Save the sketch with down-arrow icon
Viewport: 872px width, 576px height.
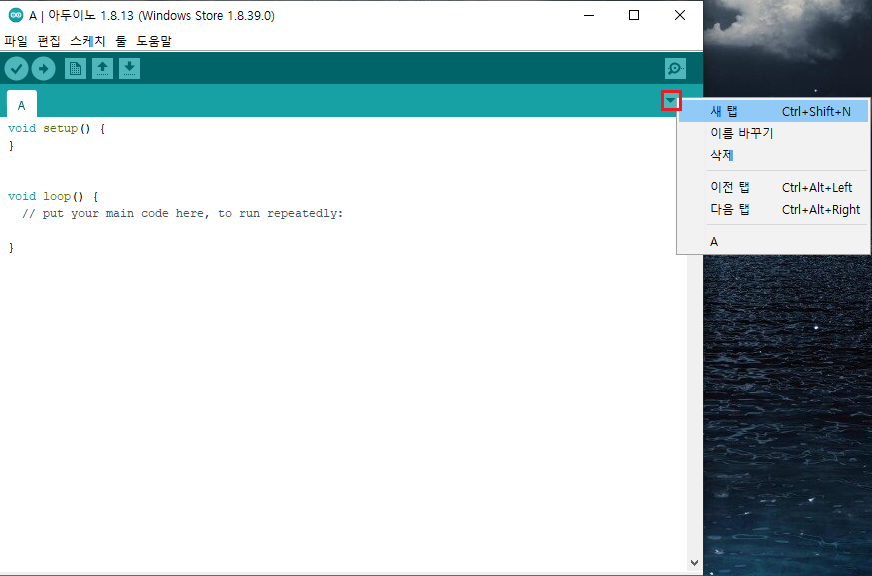129,68
